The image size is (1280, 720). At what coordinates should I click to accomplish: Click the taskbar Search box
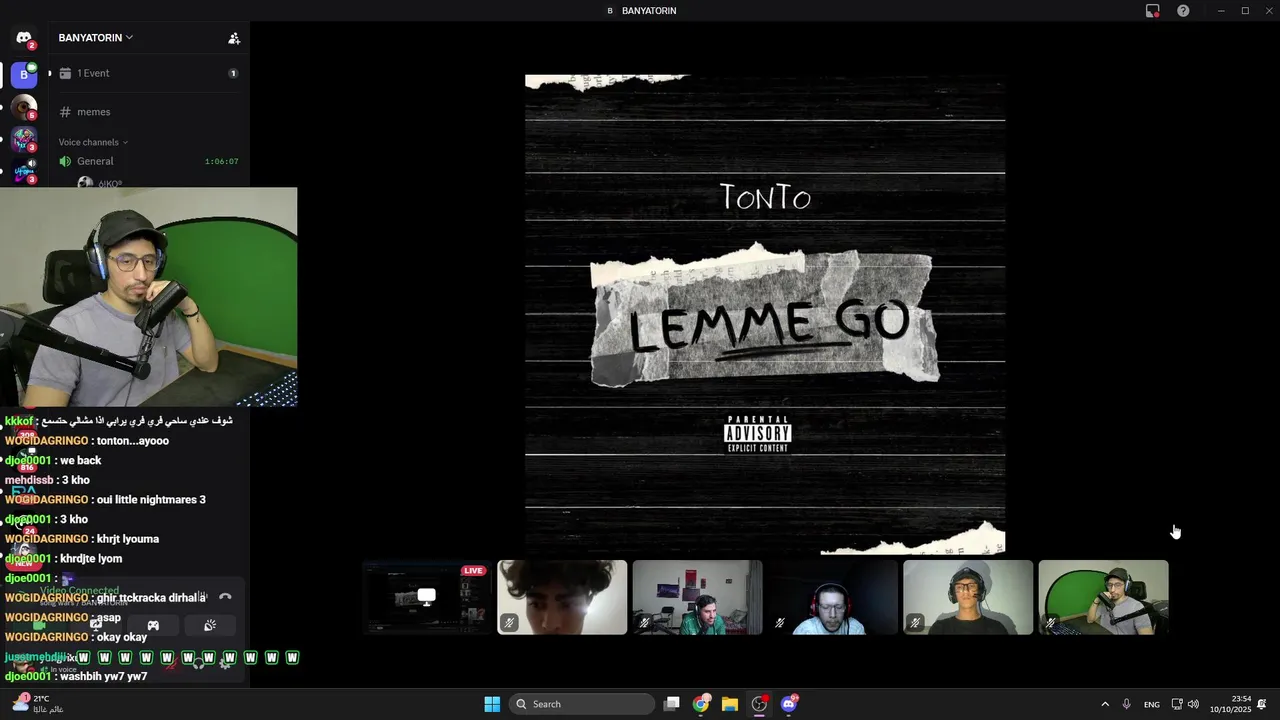tap(583, 704)
